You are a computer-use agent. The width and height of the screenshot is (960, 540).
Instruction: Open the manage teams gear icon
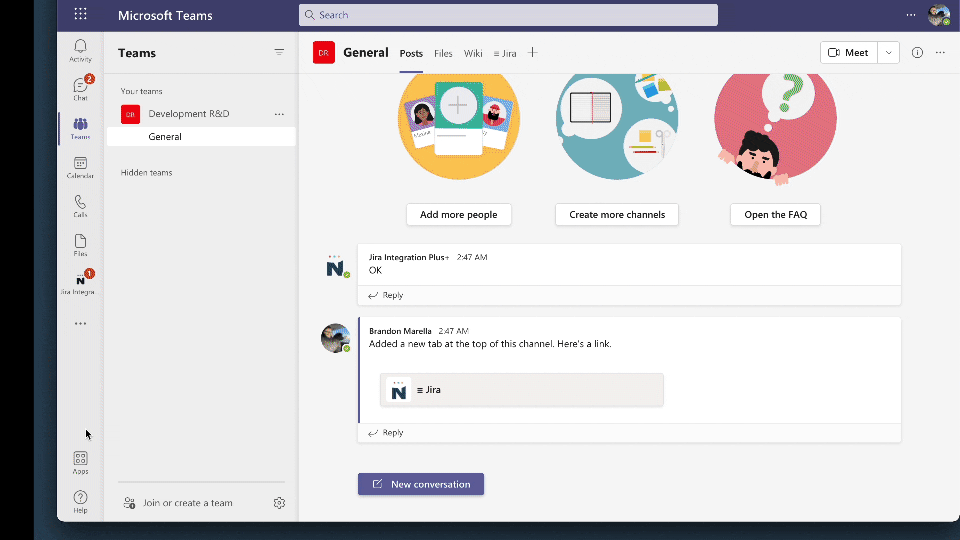point(279,503)
